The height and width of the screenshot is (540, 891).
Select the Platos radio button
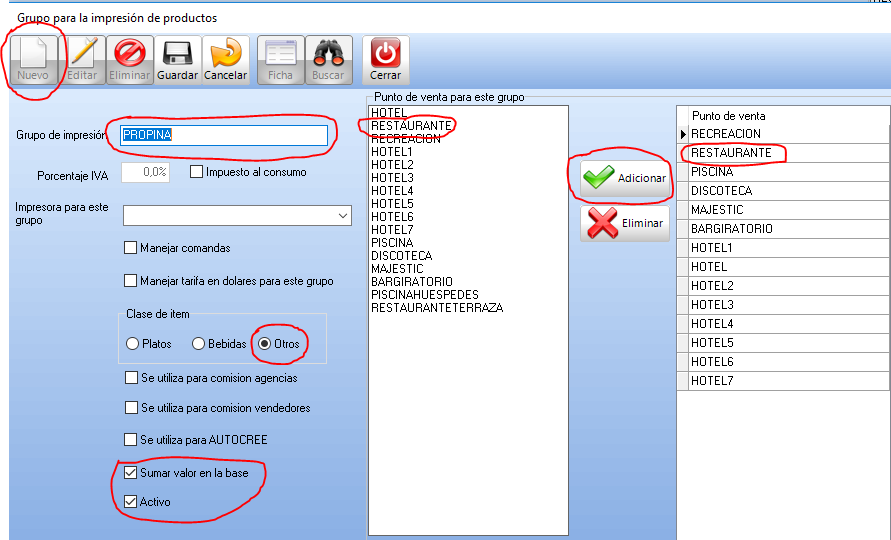(x=133, y=344)
